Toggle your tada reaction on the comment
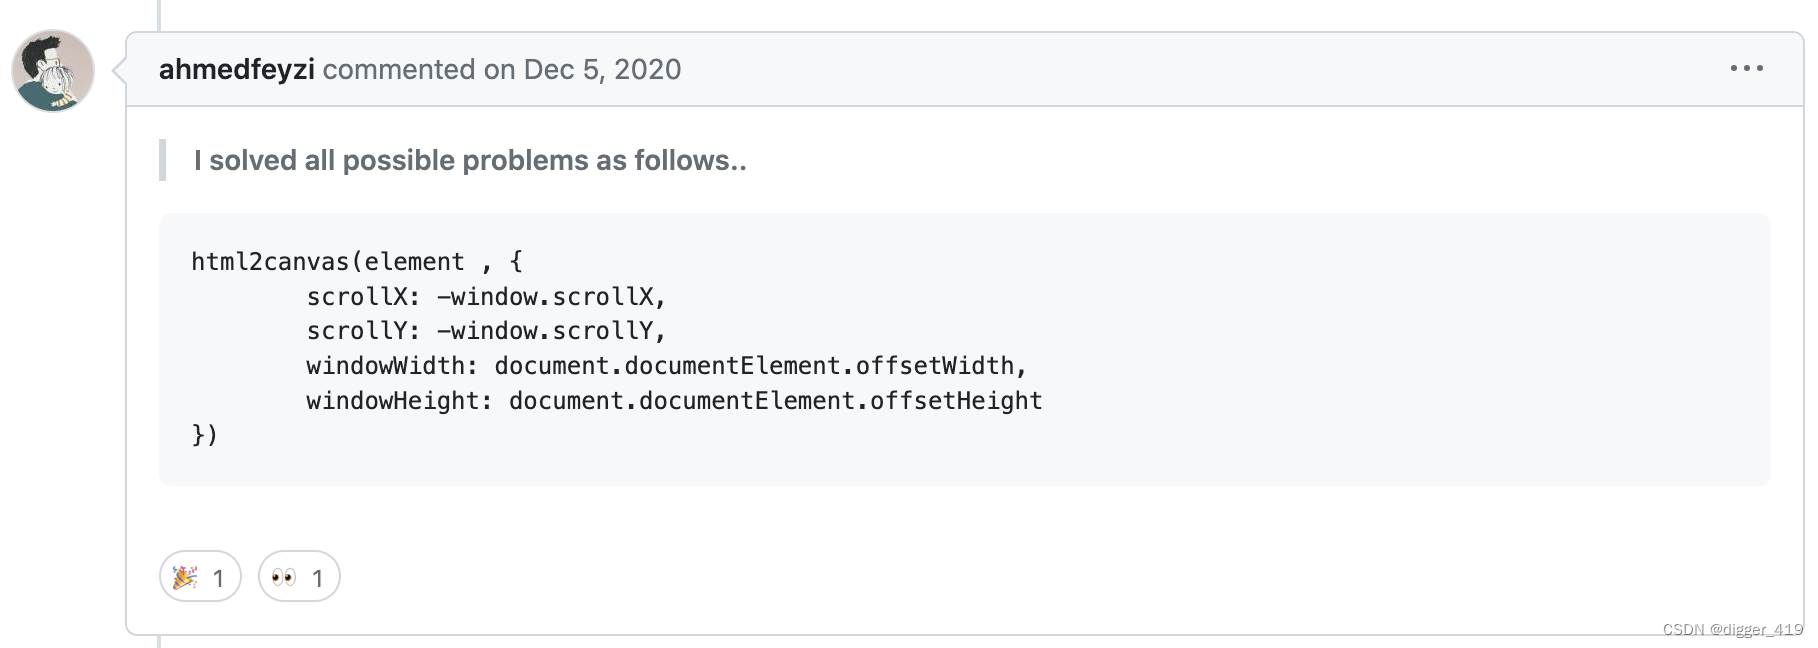Image resolution: width=1818 pixels, height=648 pixels. point(199,576)
